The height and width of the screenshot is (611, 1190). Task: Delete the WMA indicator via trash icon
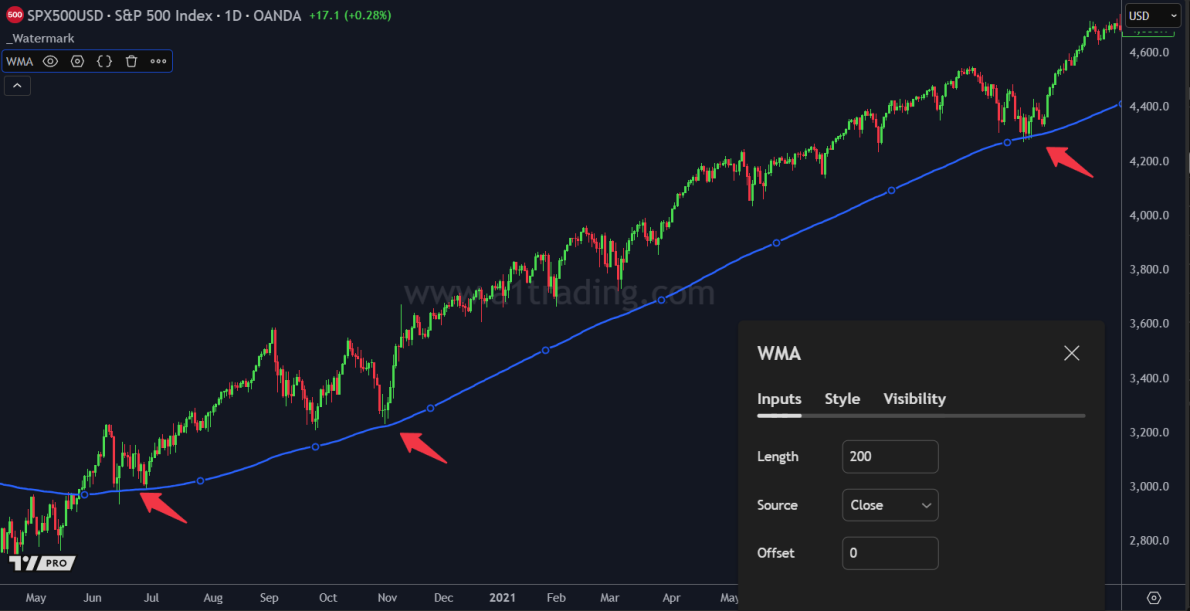click(x=131, y=61)
